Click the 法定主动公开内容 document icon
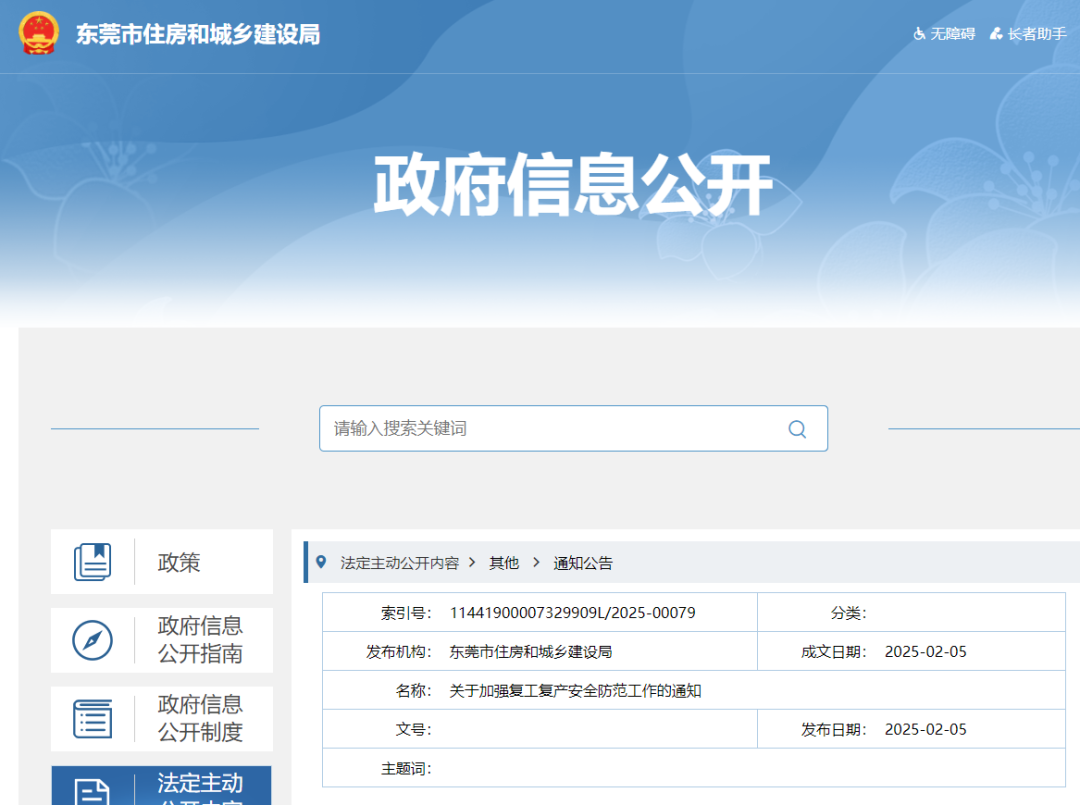 click(92, 792)
